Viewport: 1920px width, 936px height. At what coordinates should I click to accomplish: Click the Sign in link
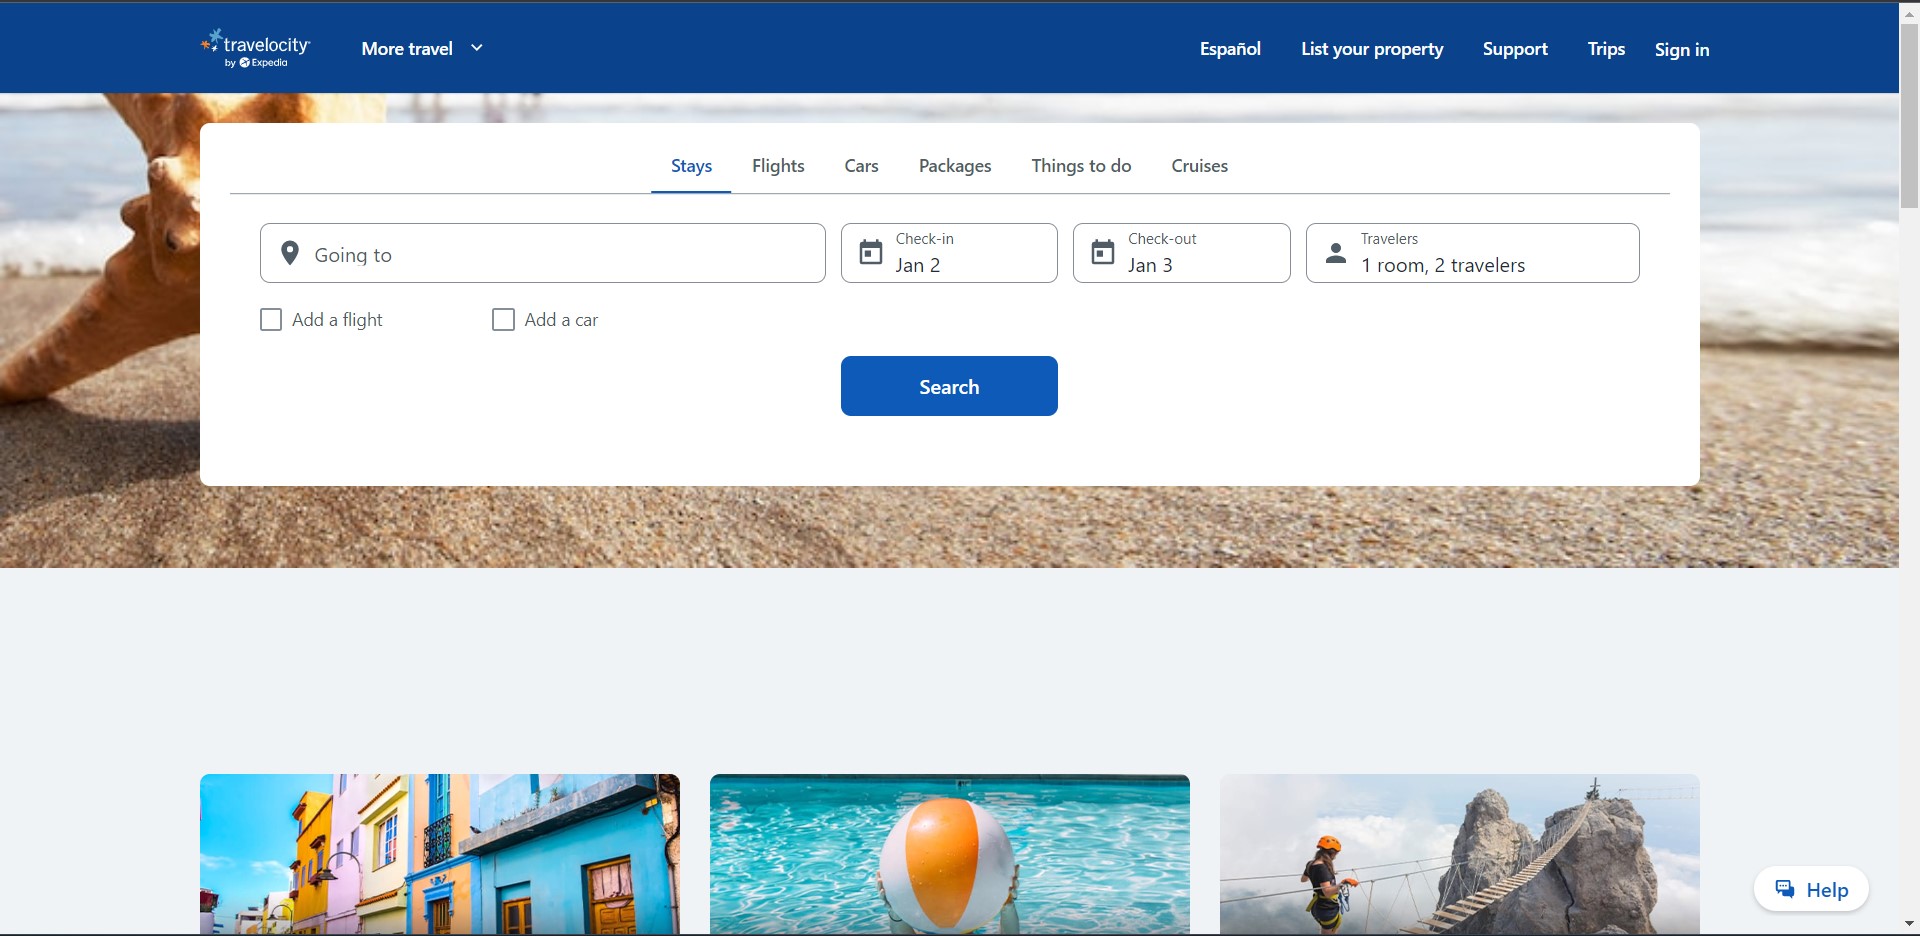pos(1681,49)
